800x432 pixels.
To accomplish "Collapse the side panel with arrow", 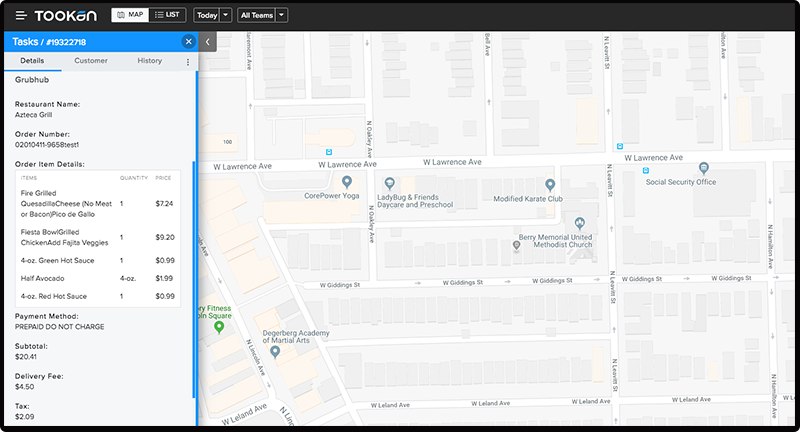I will click(207, 41).
